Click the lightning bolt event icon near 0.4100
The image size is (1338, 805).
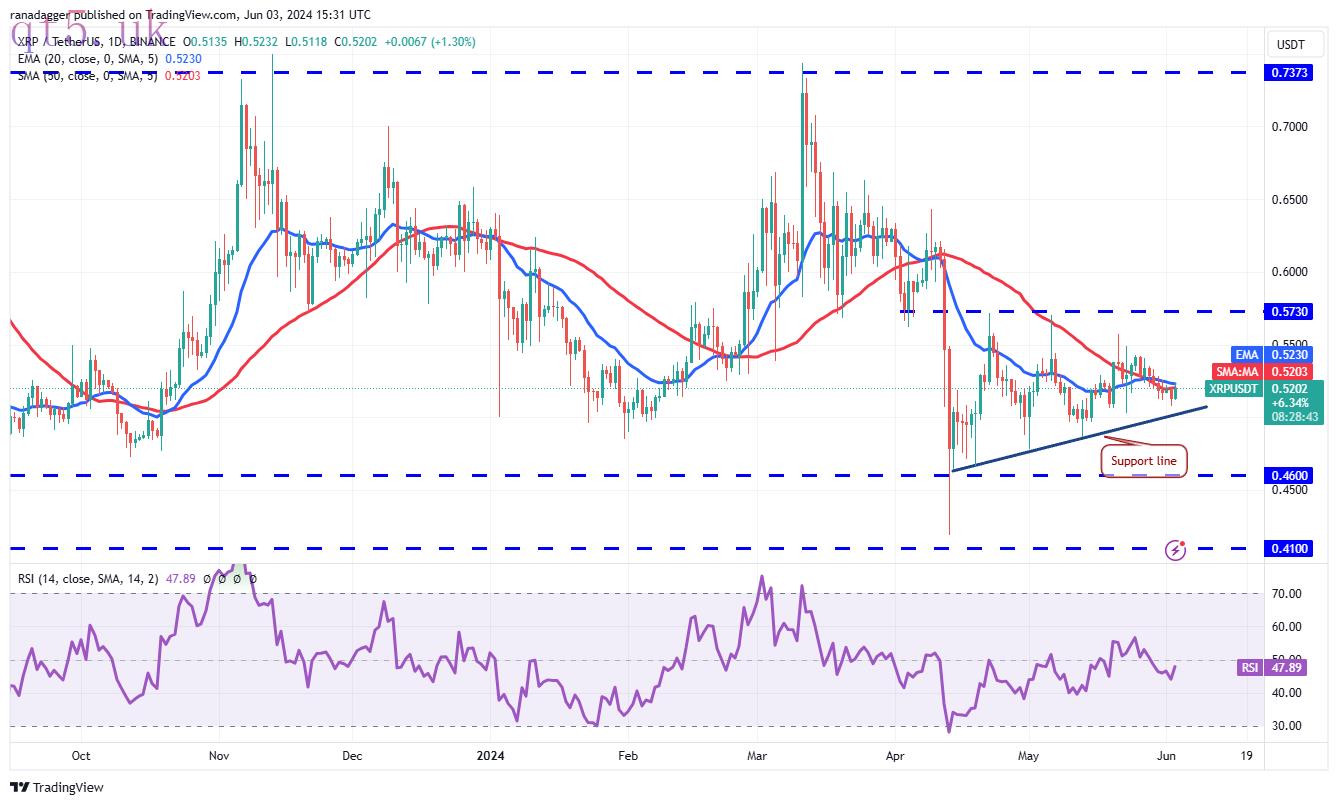tap(1177, 549)
